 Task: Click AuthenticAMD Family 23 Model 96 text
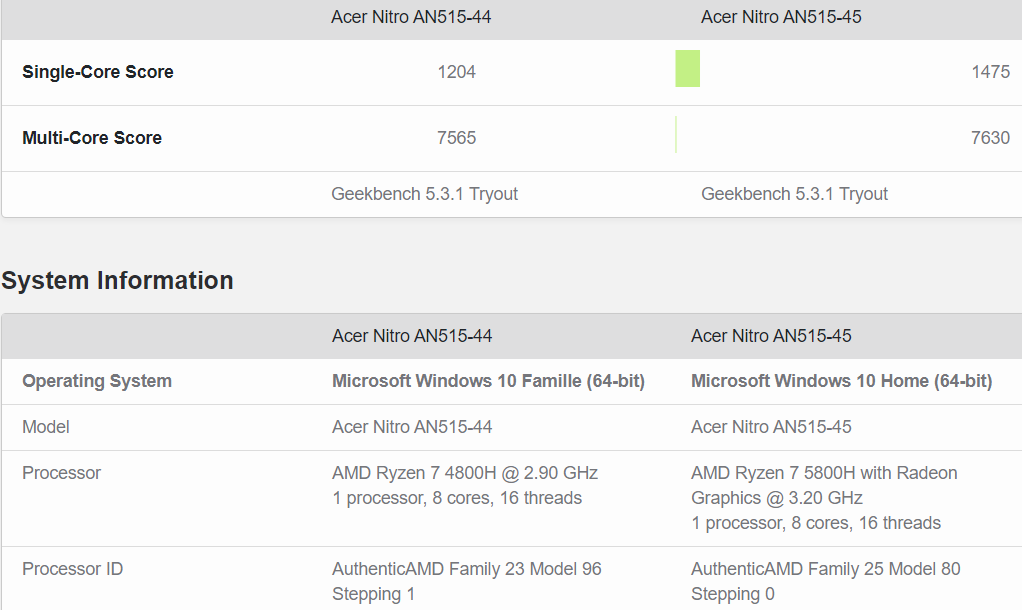pyautogui.click(x=467, y=570)
